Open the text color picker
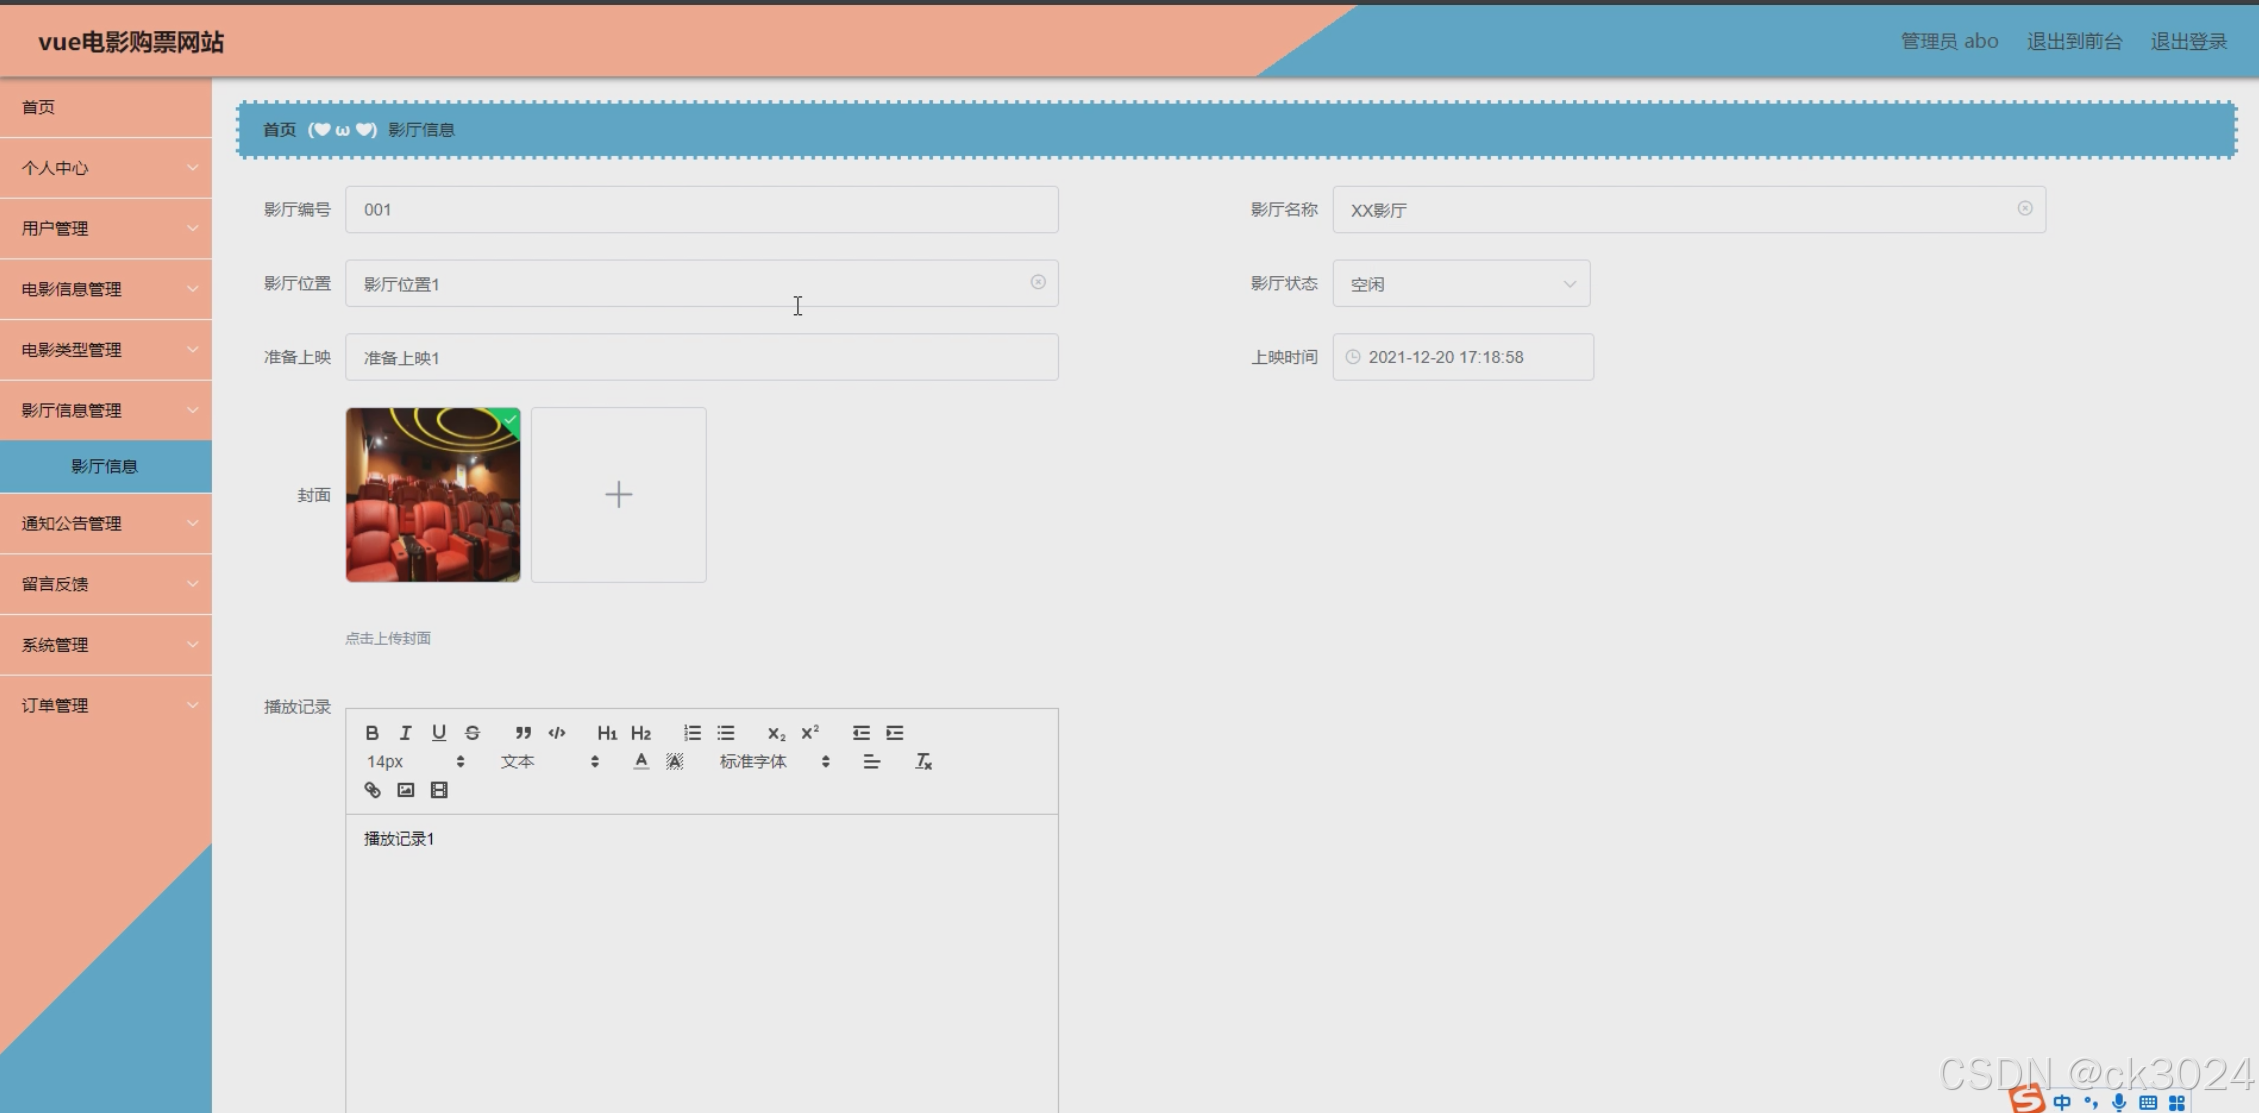Image resolution: width=2259 pixels, height=1113 pixels. point(641,762)
